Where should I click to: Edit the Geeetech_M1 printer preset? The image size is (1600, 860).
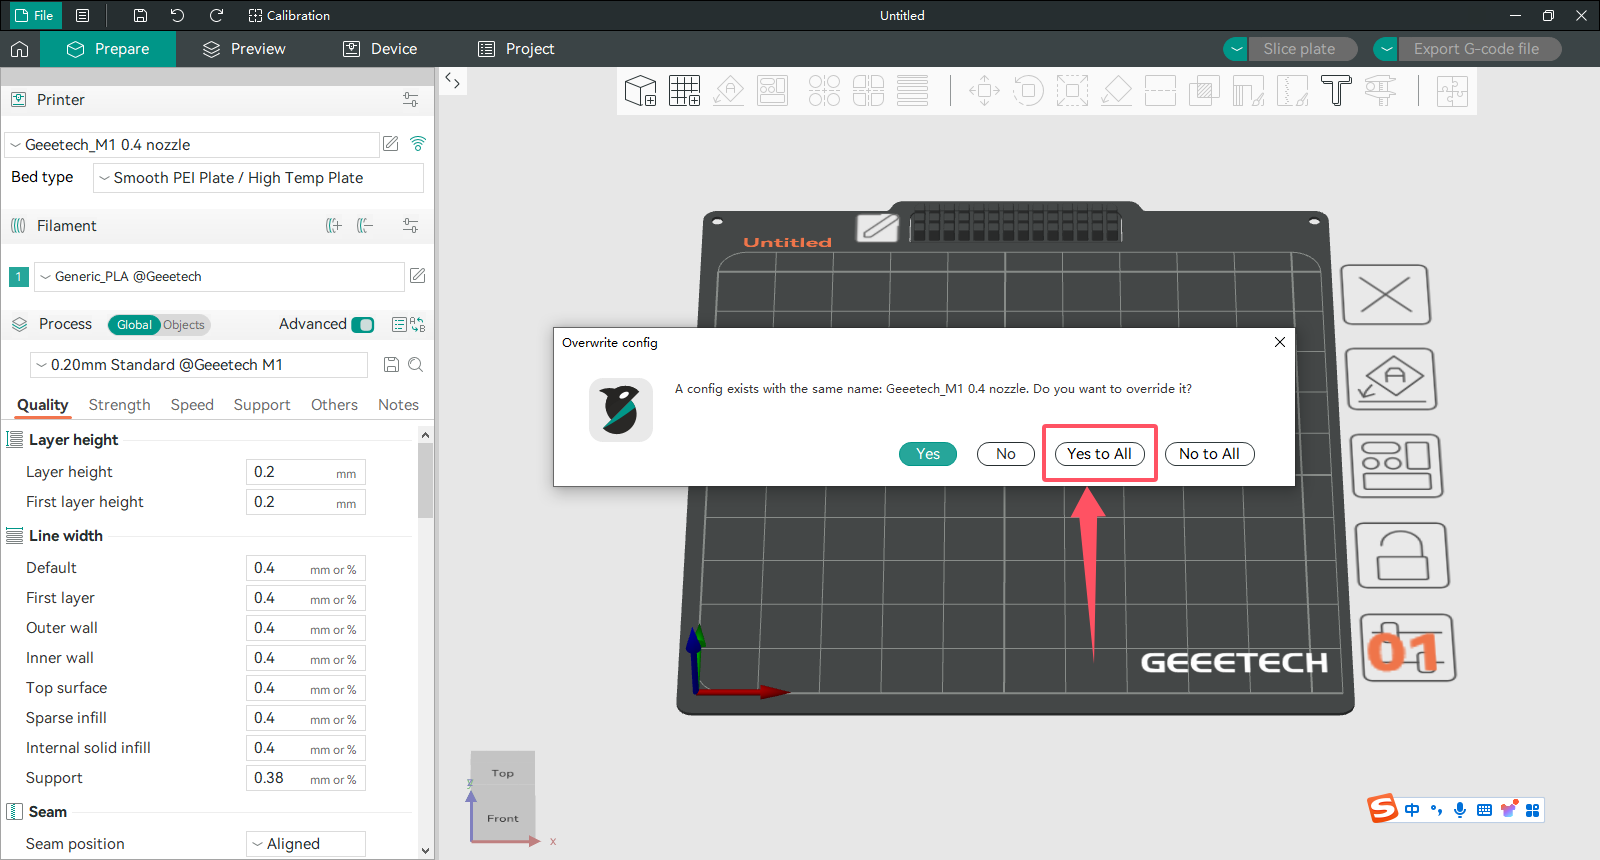pos(391,144)
